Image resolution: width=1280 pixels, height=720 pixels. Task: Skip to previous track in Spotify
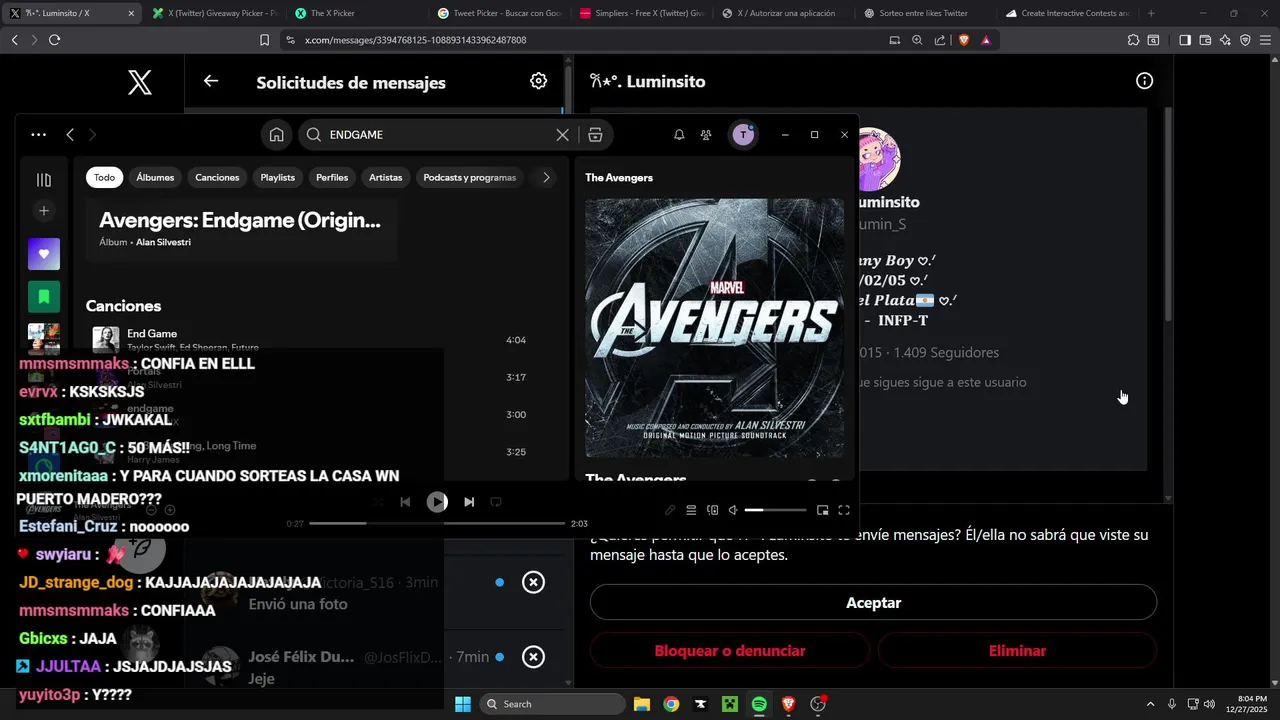(405, 502)
